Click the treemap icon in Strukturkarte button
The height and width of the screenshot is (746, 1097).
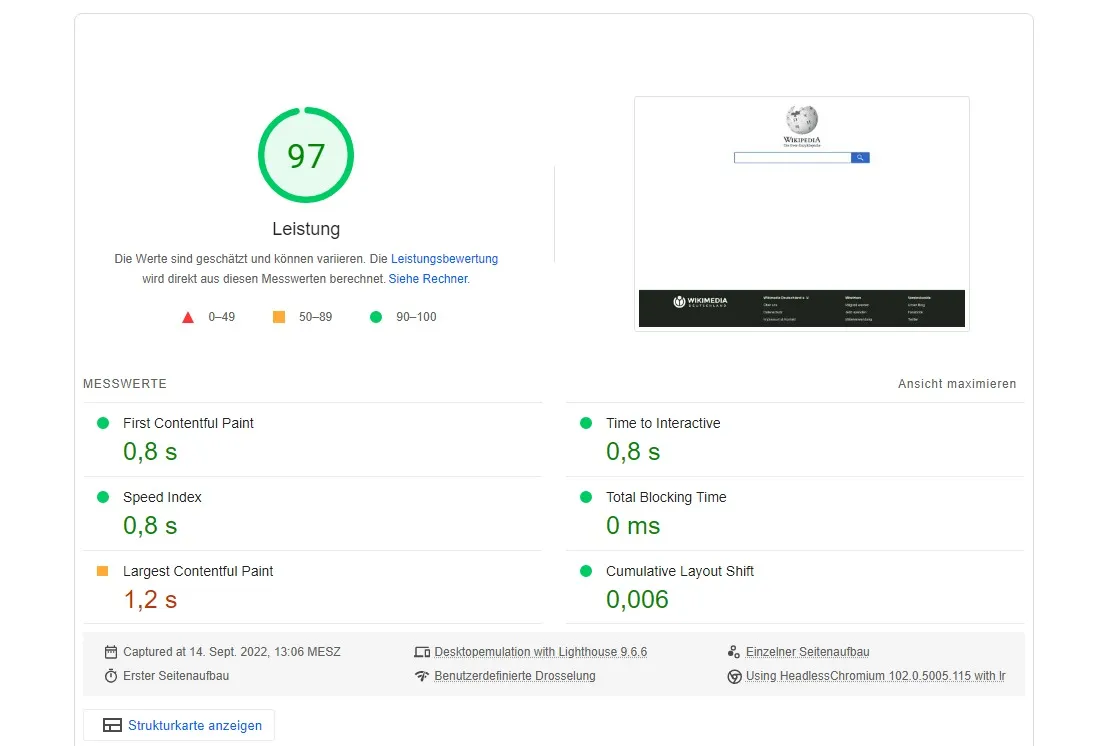point(112,726)
